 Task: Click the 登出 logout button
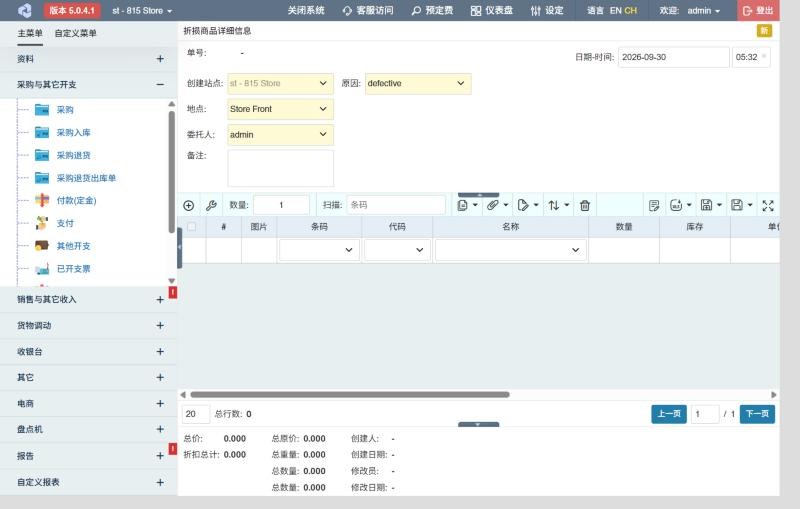[758, 10]
